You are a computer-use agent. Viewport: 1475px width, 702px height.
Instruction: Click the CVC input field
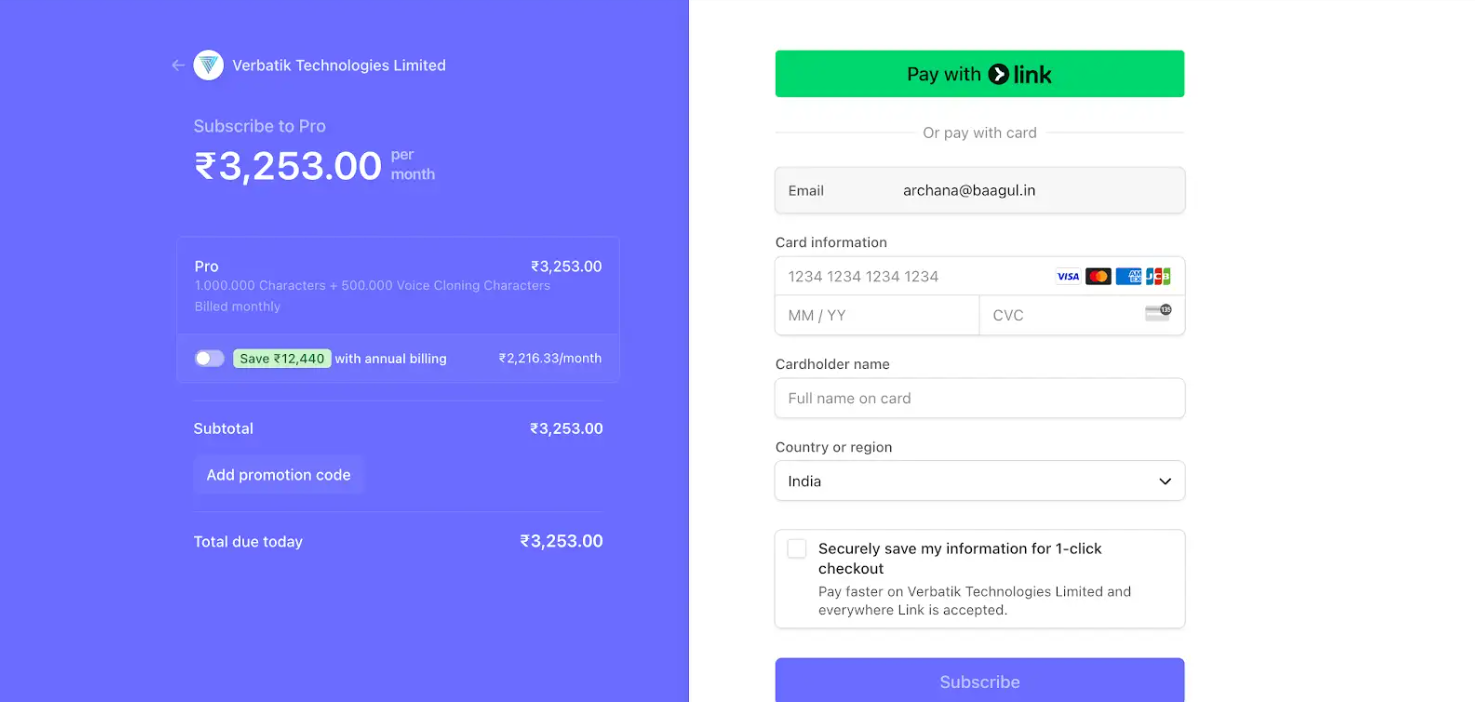click(x=1082, y=315)
